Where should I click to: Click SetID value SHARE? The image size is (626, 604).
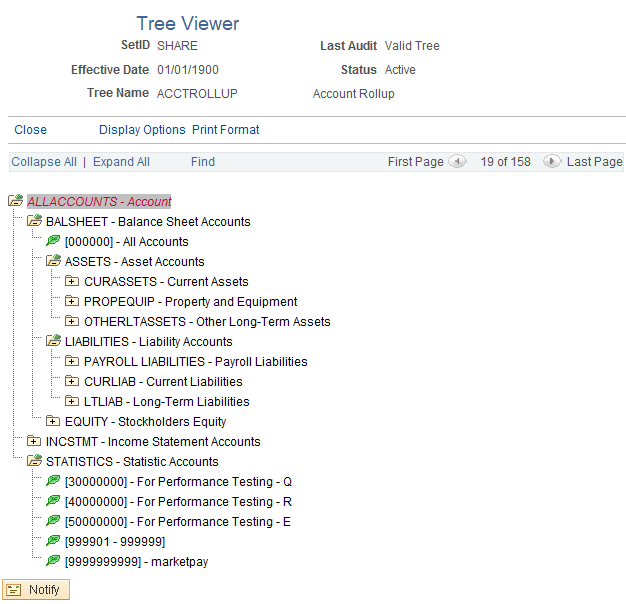pyautogui.click(x=177, y=46)
